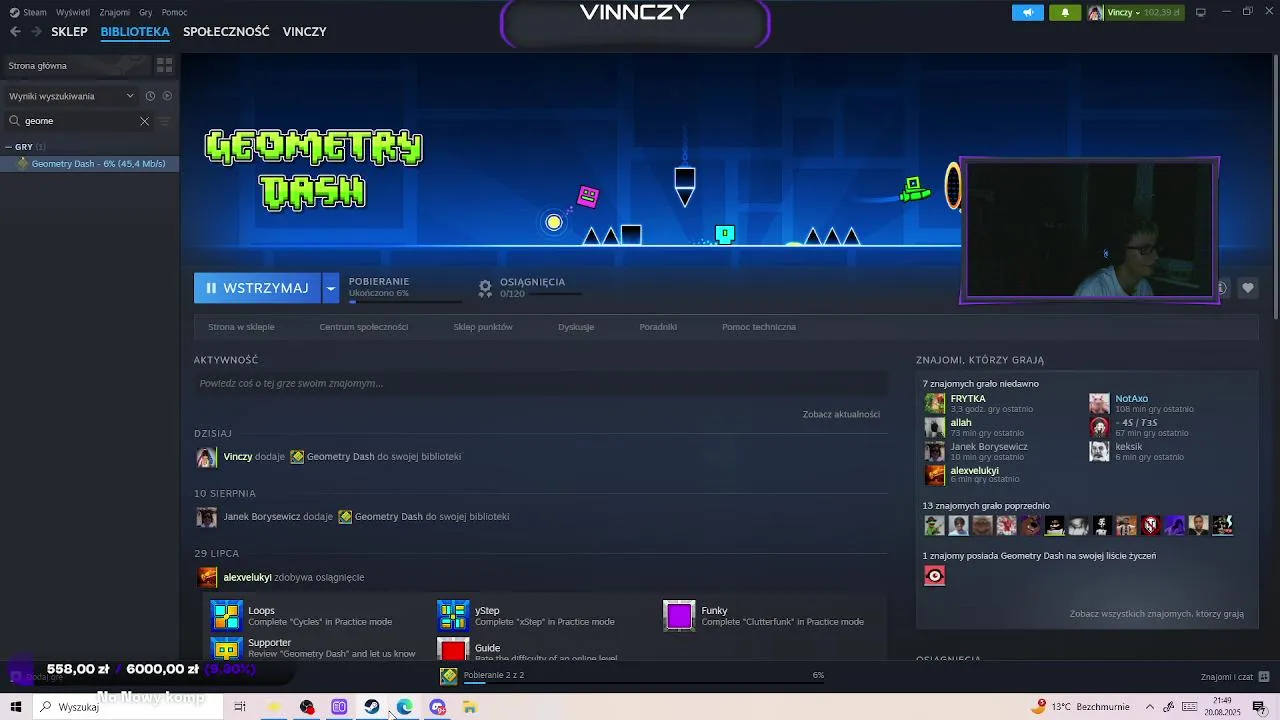The height and width of the screenshot is (720, 1280).
Task: Open the Znajomi menu
Action: click(115, 13)
